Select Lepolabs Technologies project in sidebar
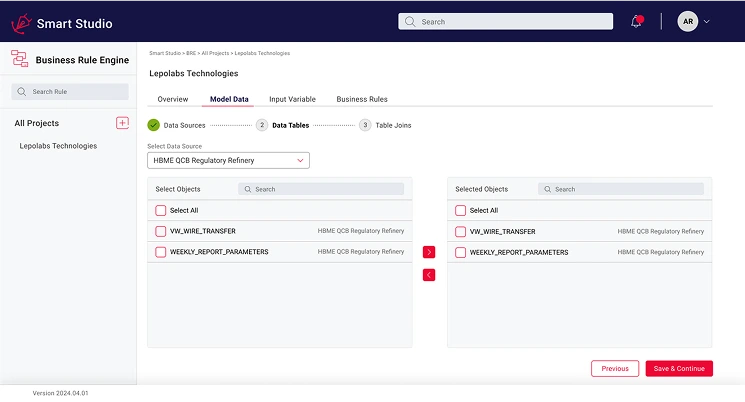Viewport: 745px width, 402px height. click(58, 146)
